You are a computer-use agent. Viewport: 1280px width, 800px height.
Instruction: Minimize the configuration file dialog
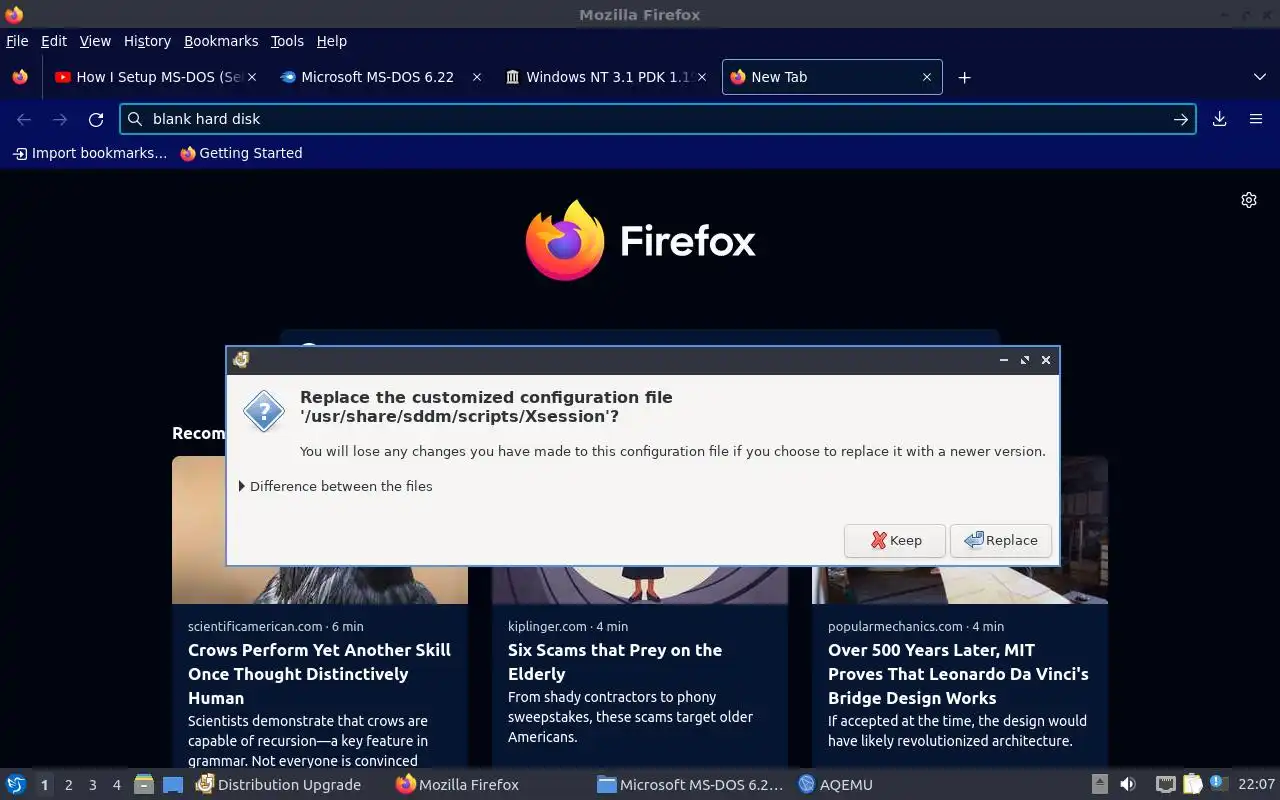(1004, 360)
